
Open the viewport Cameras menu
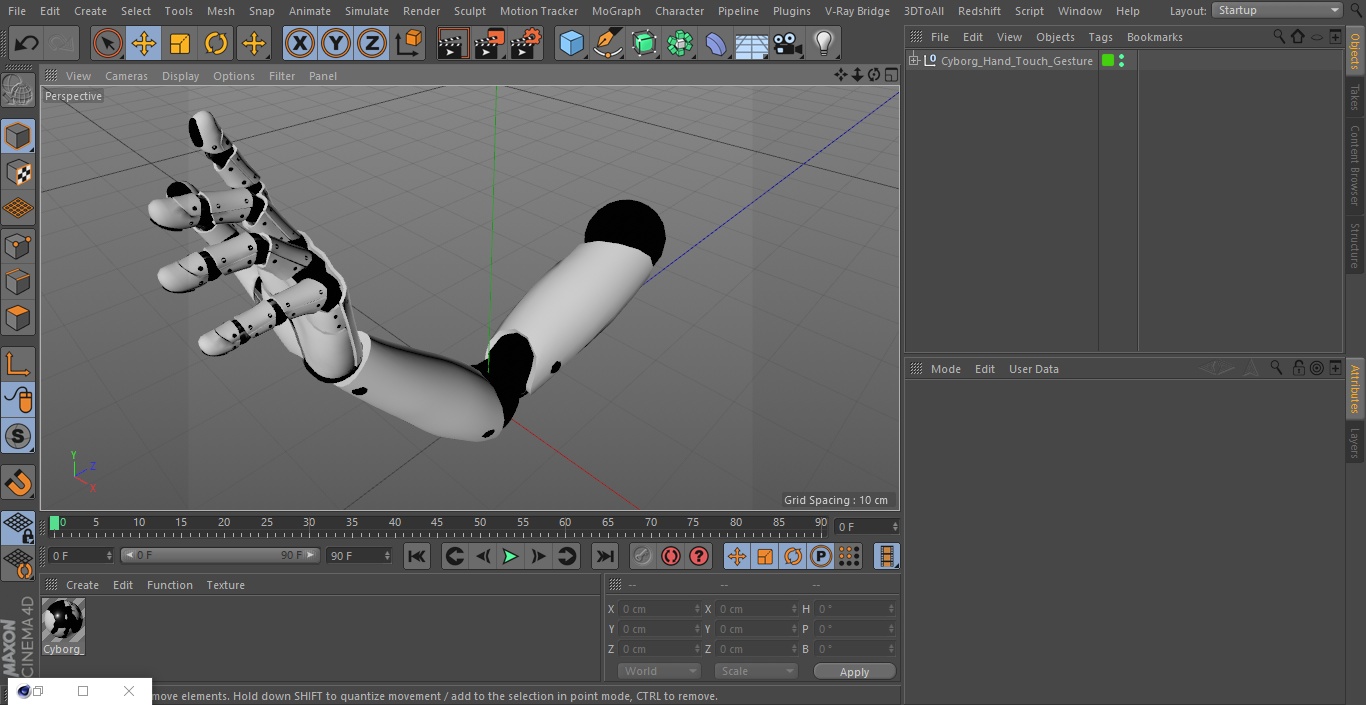(126, 76)
